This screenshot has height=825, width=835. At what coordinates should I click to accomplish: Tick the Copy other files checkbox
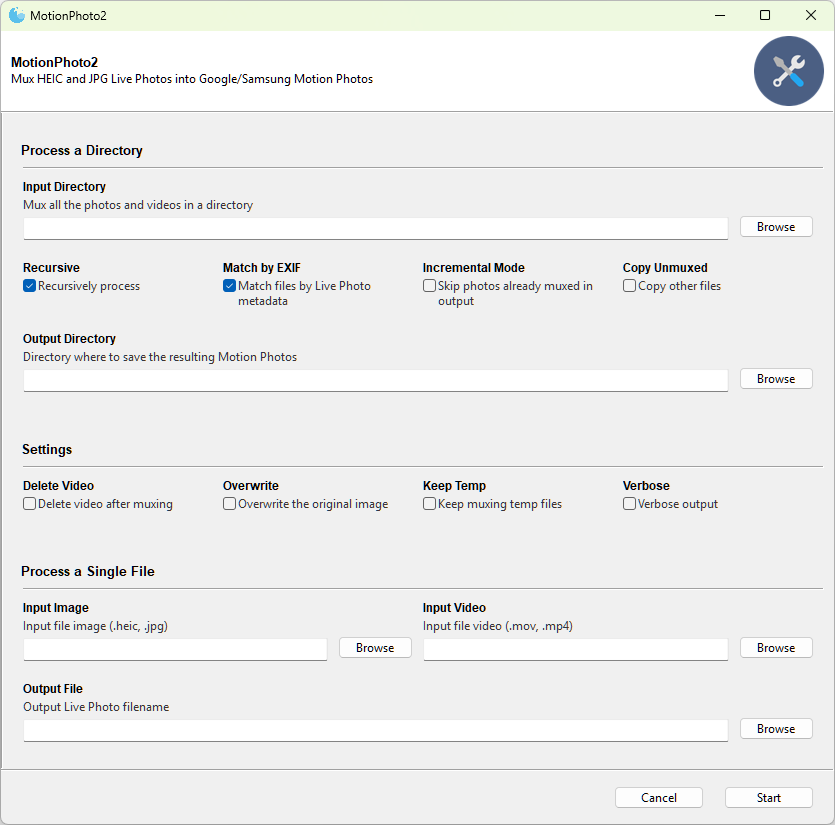tap(629, 286)
